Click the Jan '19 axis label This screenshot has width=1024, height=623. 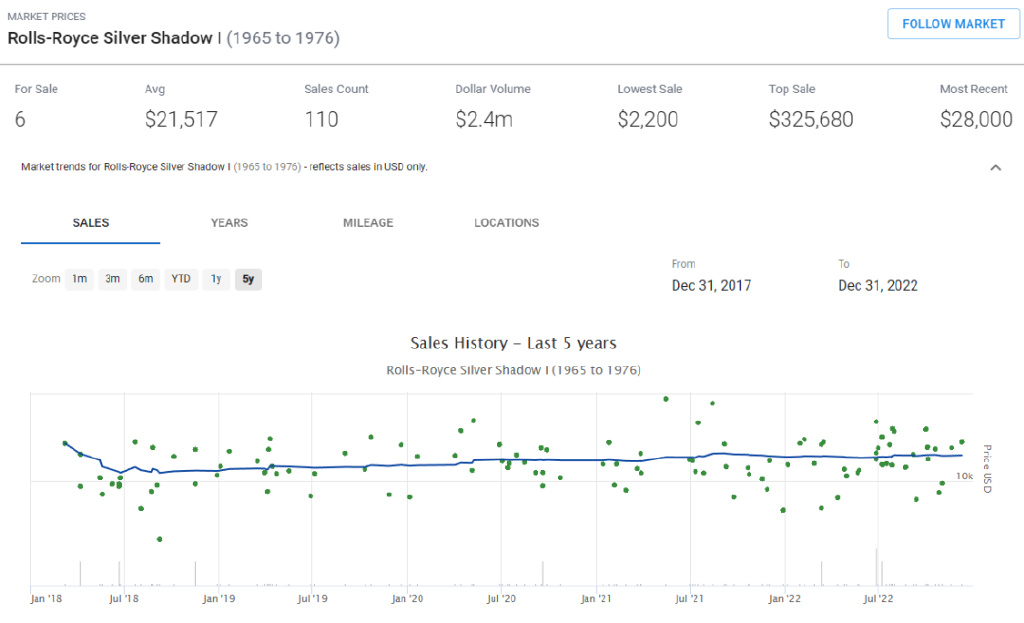click(219, 598)
